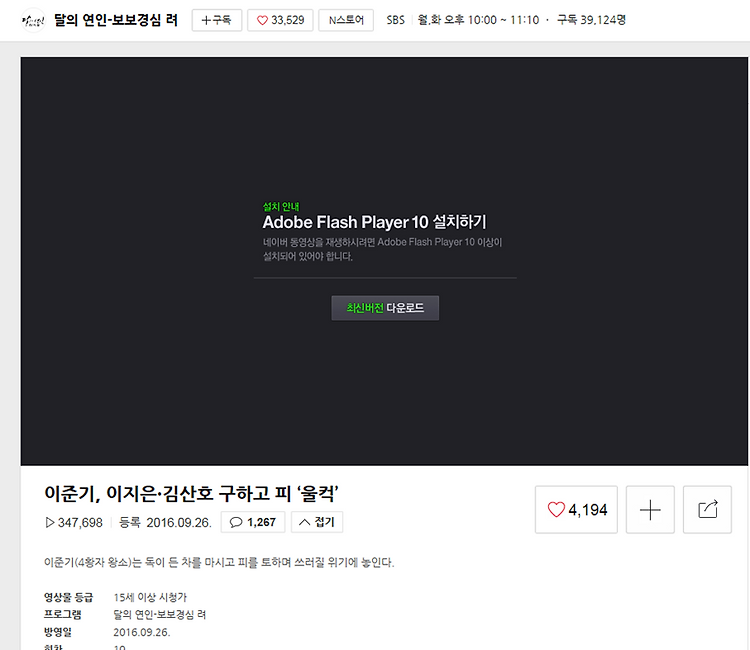
Task: Click the green 설치 안내 label
Action: pyautogui.click(x=281, y=207)
